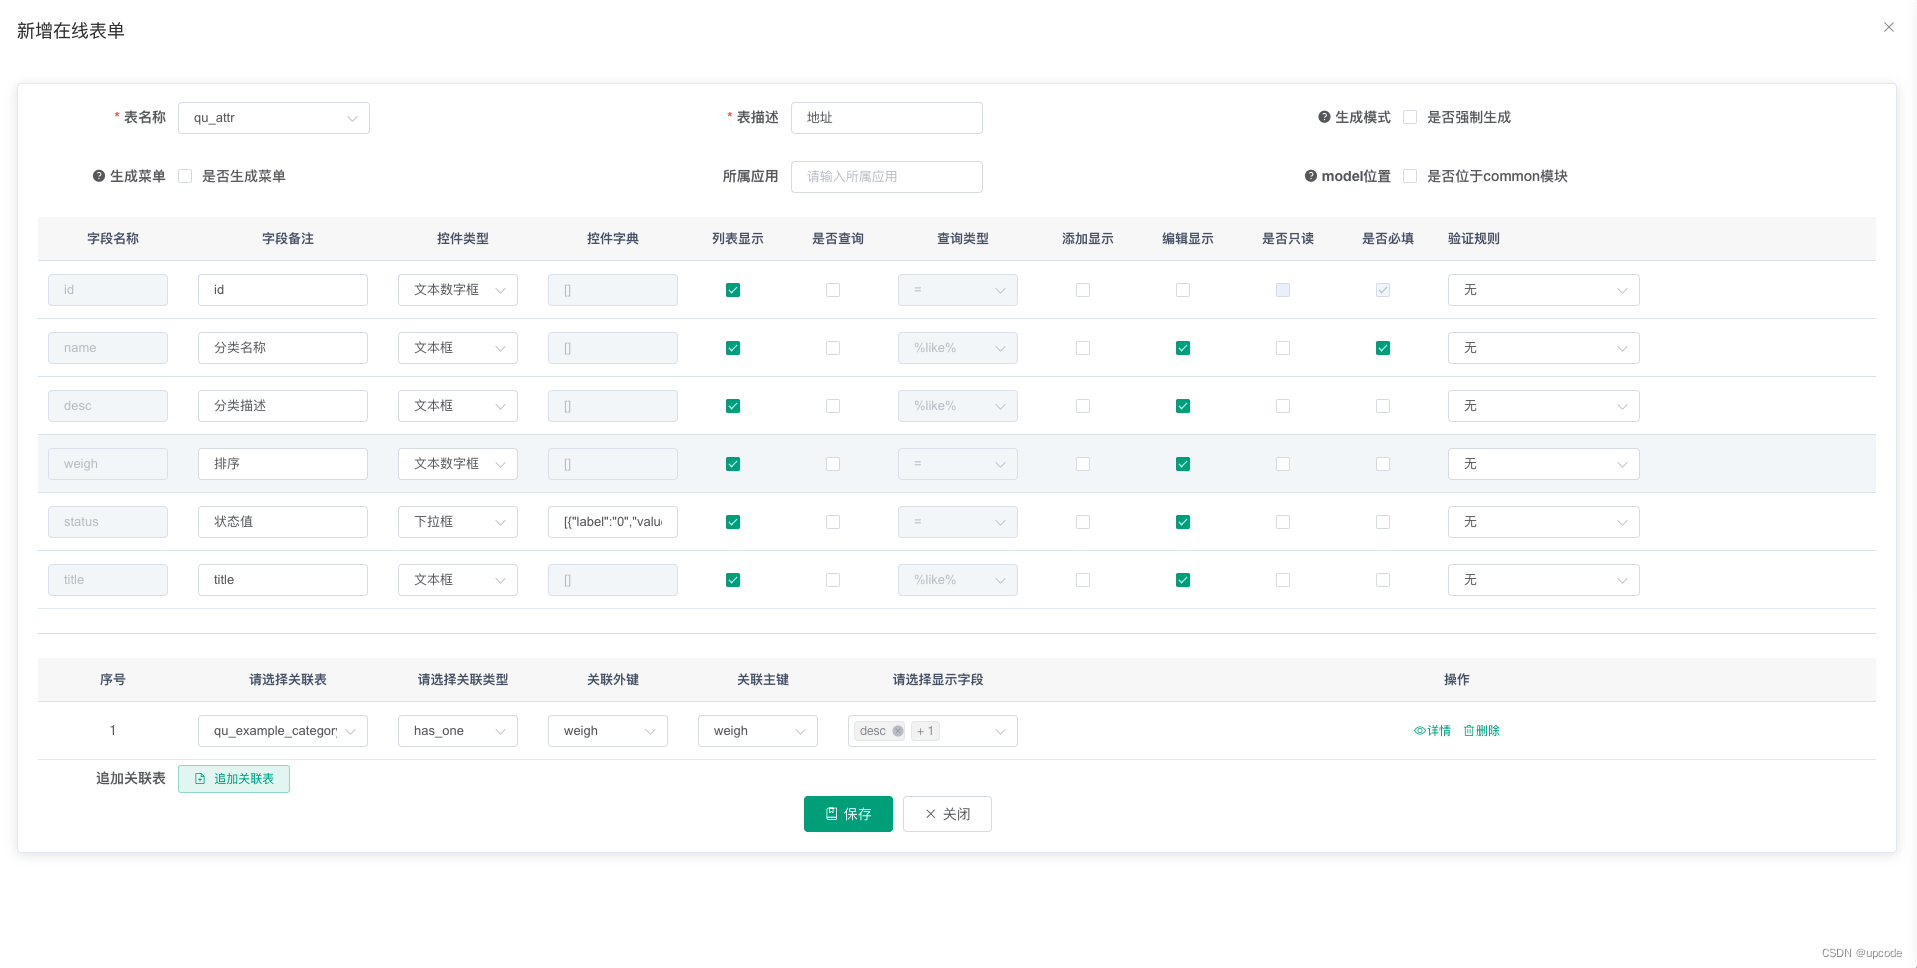Click the file icon in 追加关联表 button
1917x968 pixels.
[202, 779]
